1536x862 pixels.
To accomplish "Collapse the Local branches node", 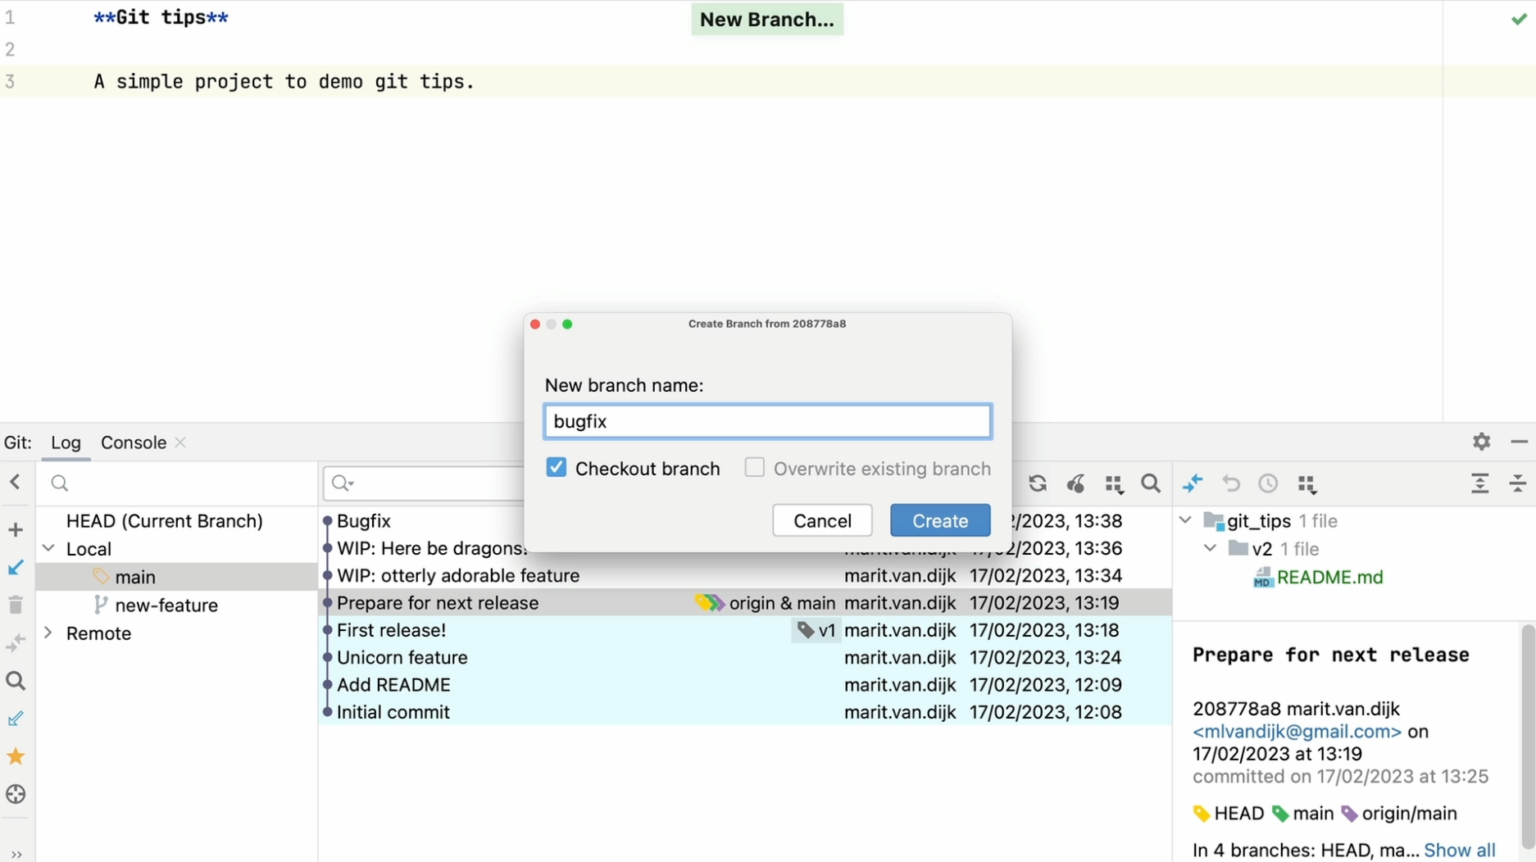I will click(x=47, y=548).
